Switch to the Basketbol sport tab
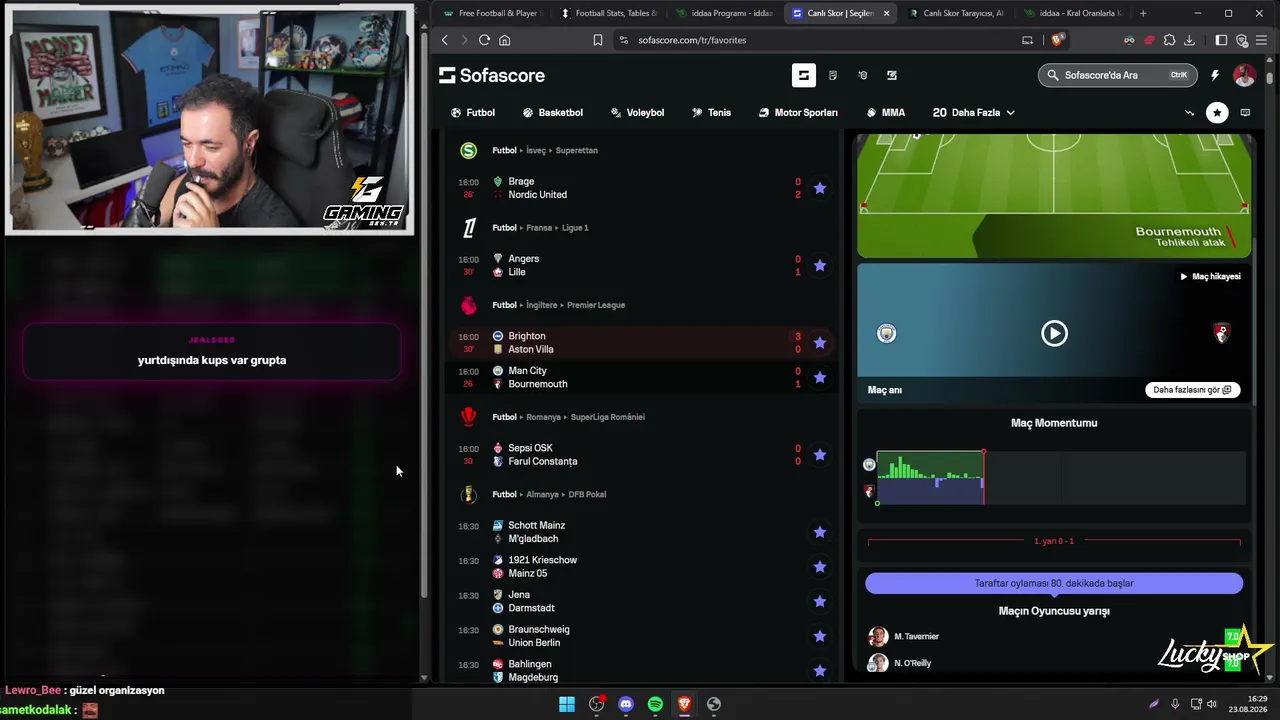The width and height of the screenshot is (1280, 720). [x=553, y=113]
